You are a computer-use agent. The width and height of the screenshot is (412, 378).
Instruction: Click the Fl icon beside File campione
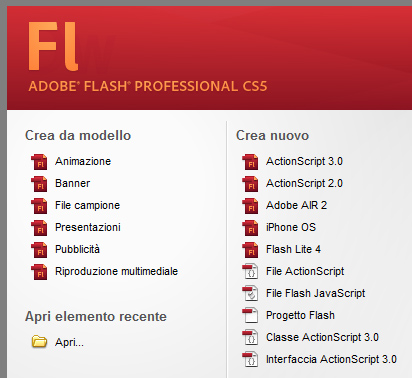39,206
